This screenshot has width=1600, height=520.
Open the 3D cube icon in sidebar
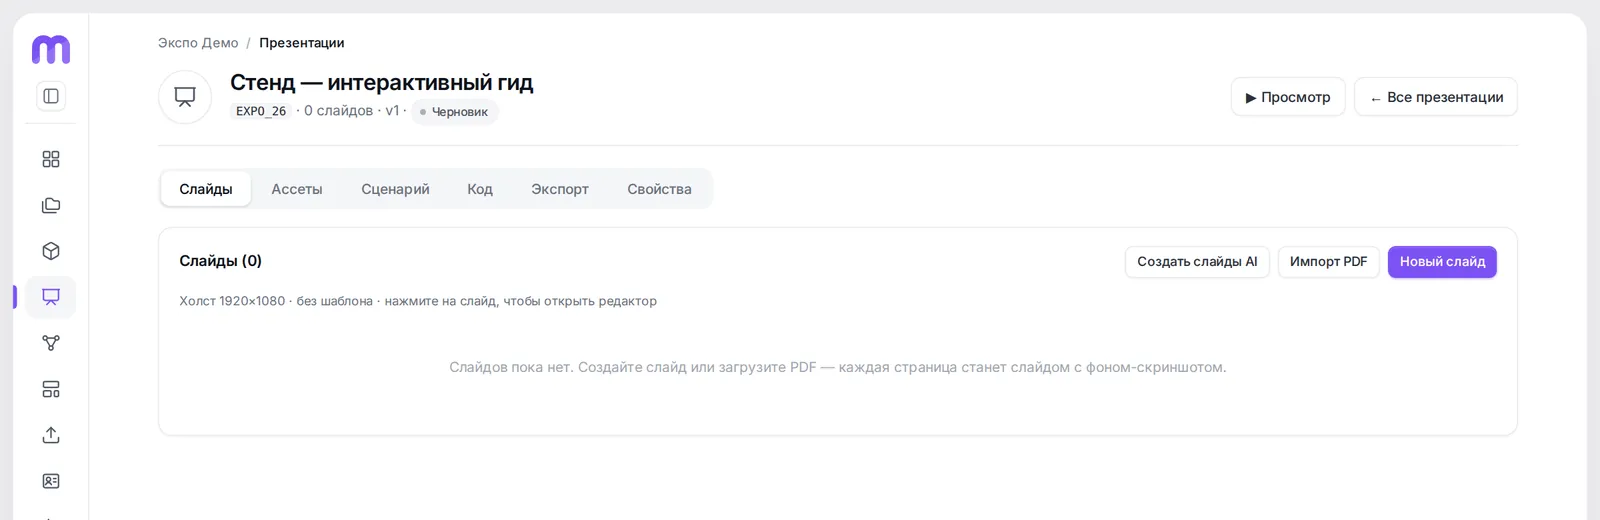point(51,251)
